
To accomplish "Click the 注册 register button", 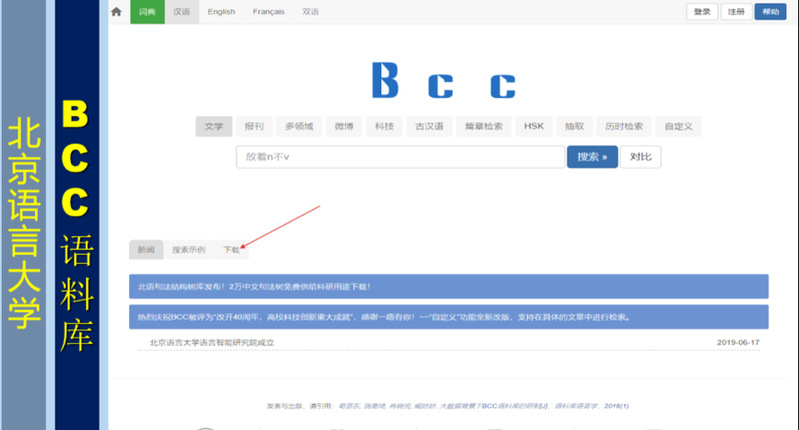I will [735, 12].
